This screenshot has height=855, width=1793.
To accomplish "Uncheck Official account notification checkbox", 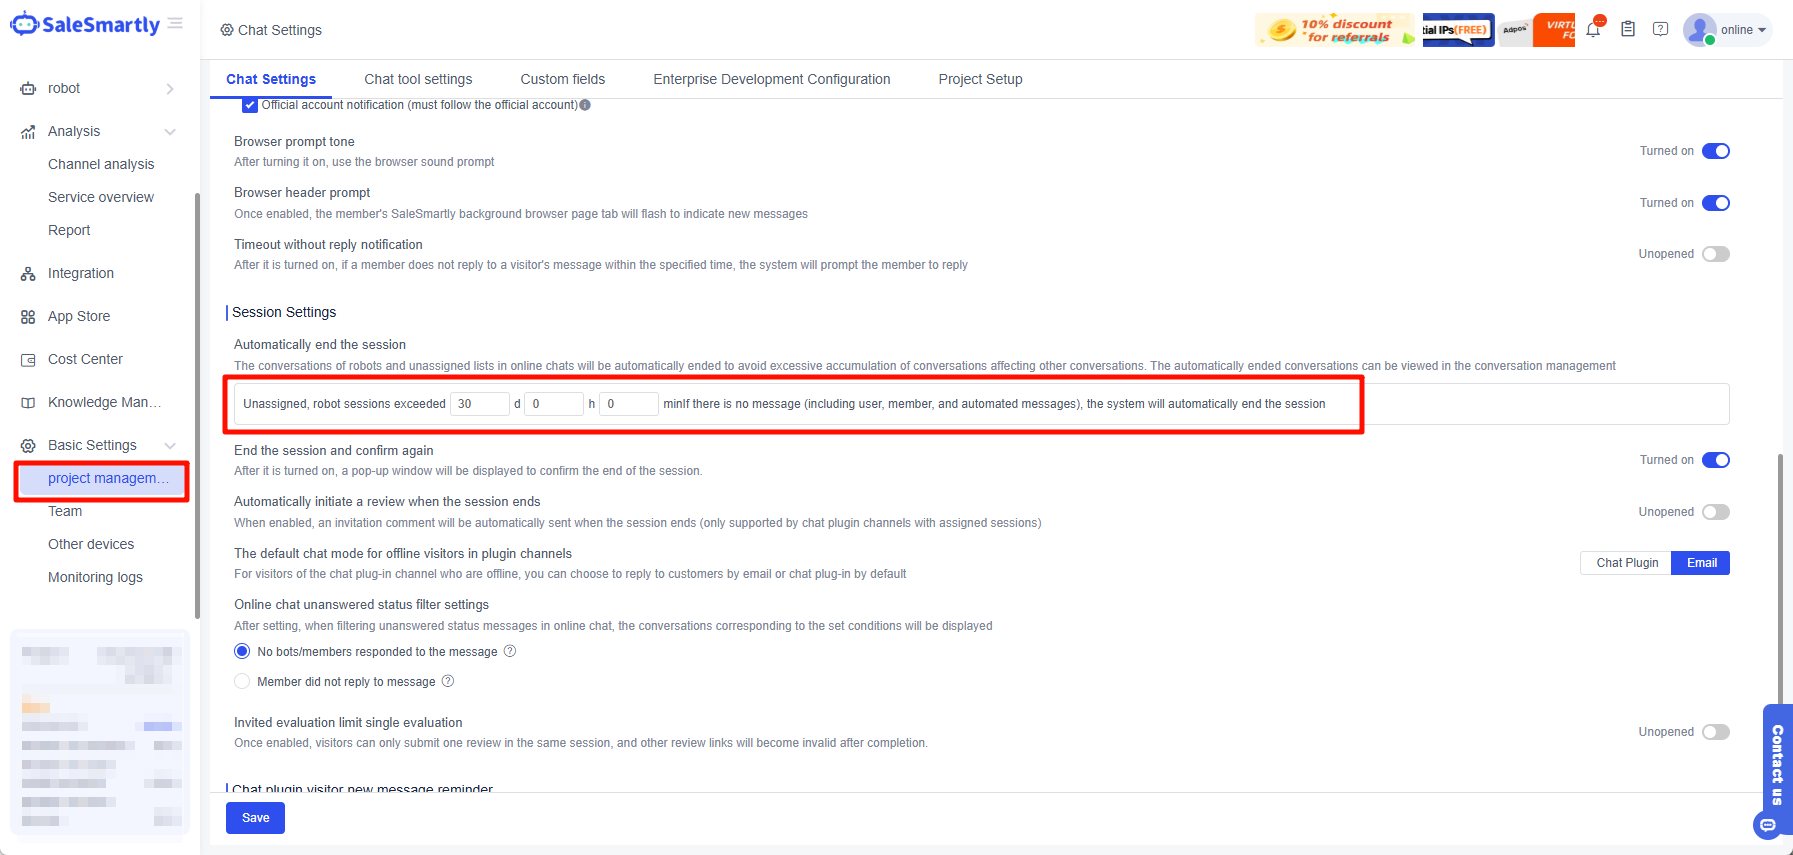I will (x=250, y=105).
